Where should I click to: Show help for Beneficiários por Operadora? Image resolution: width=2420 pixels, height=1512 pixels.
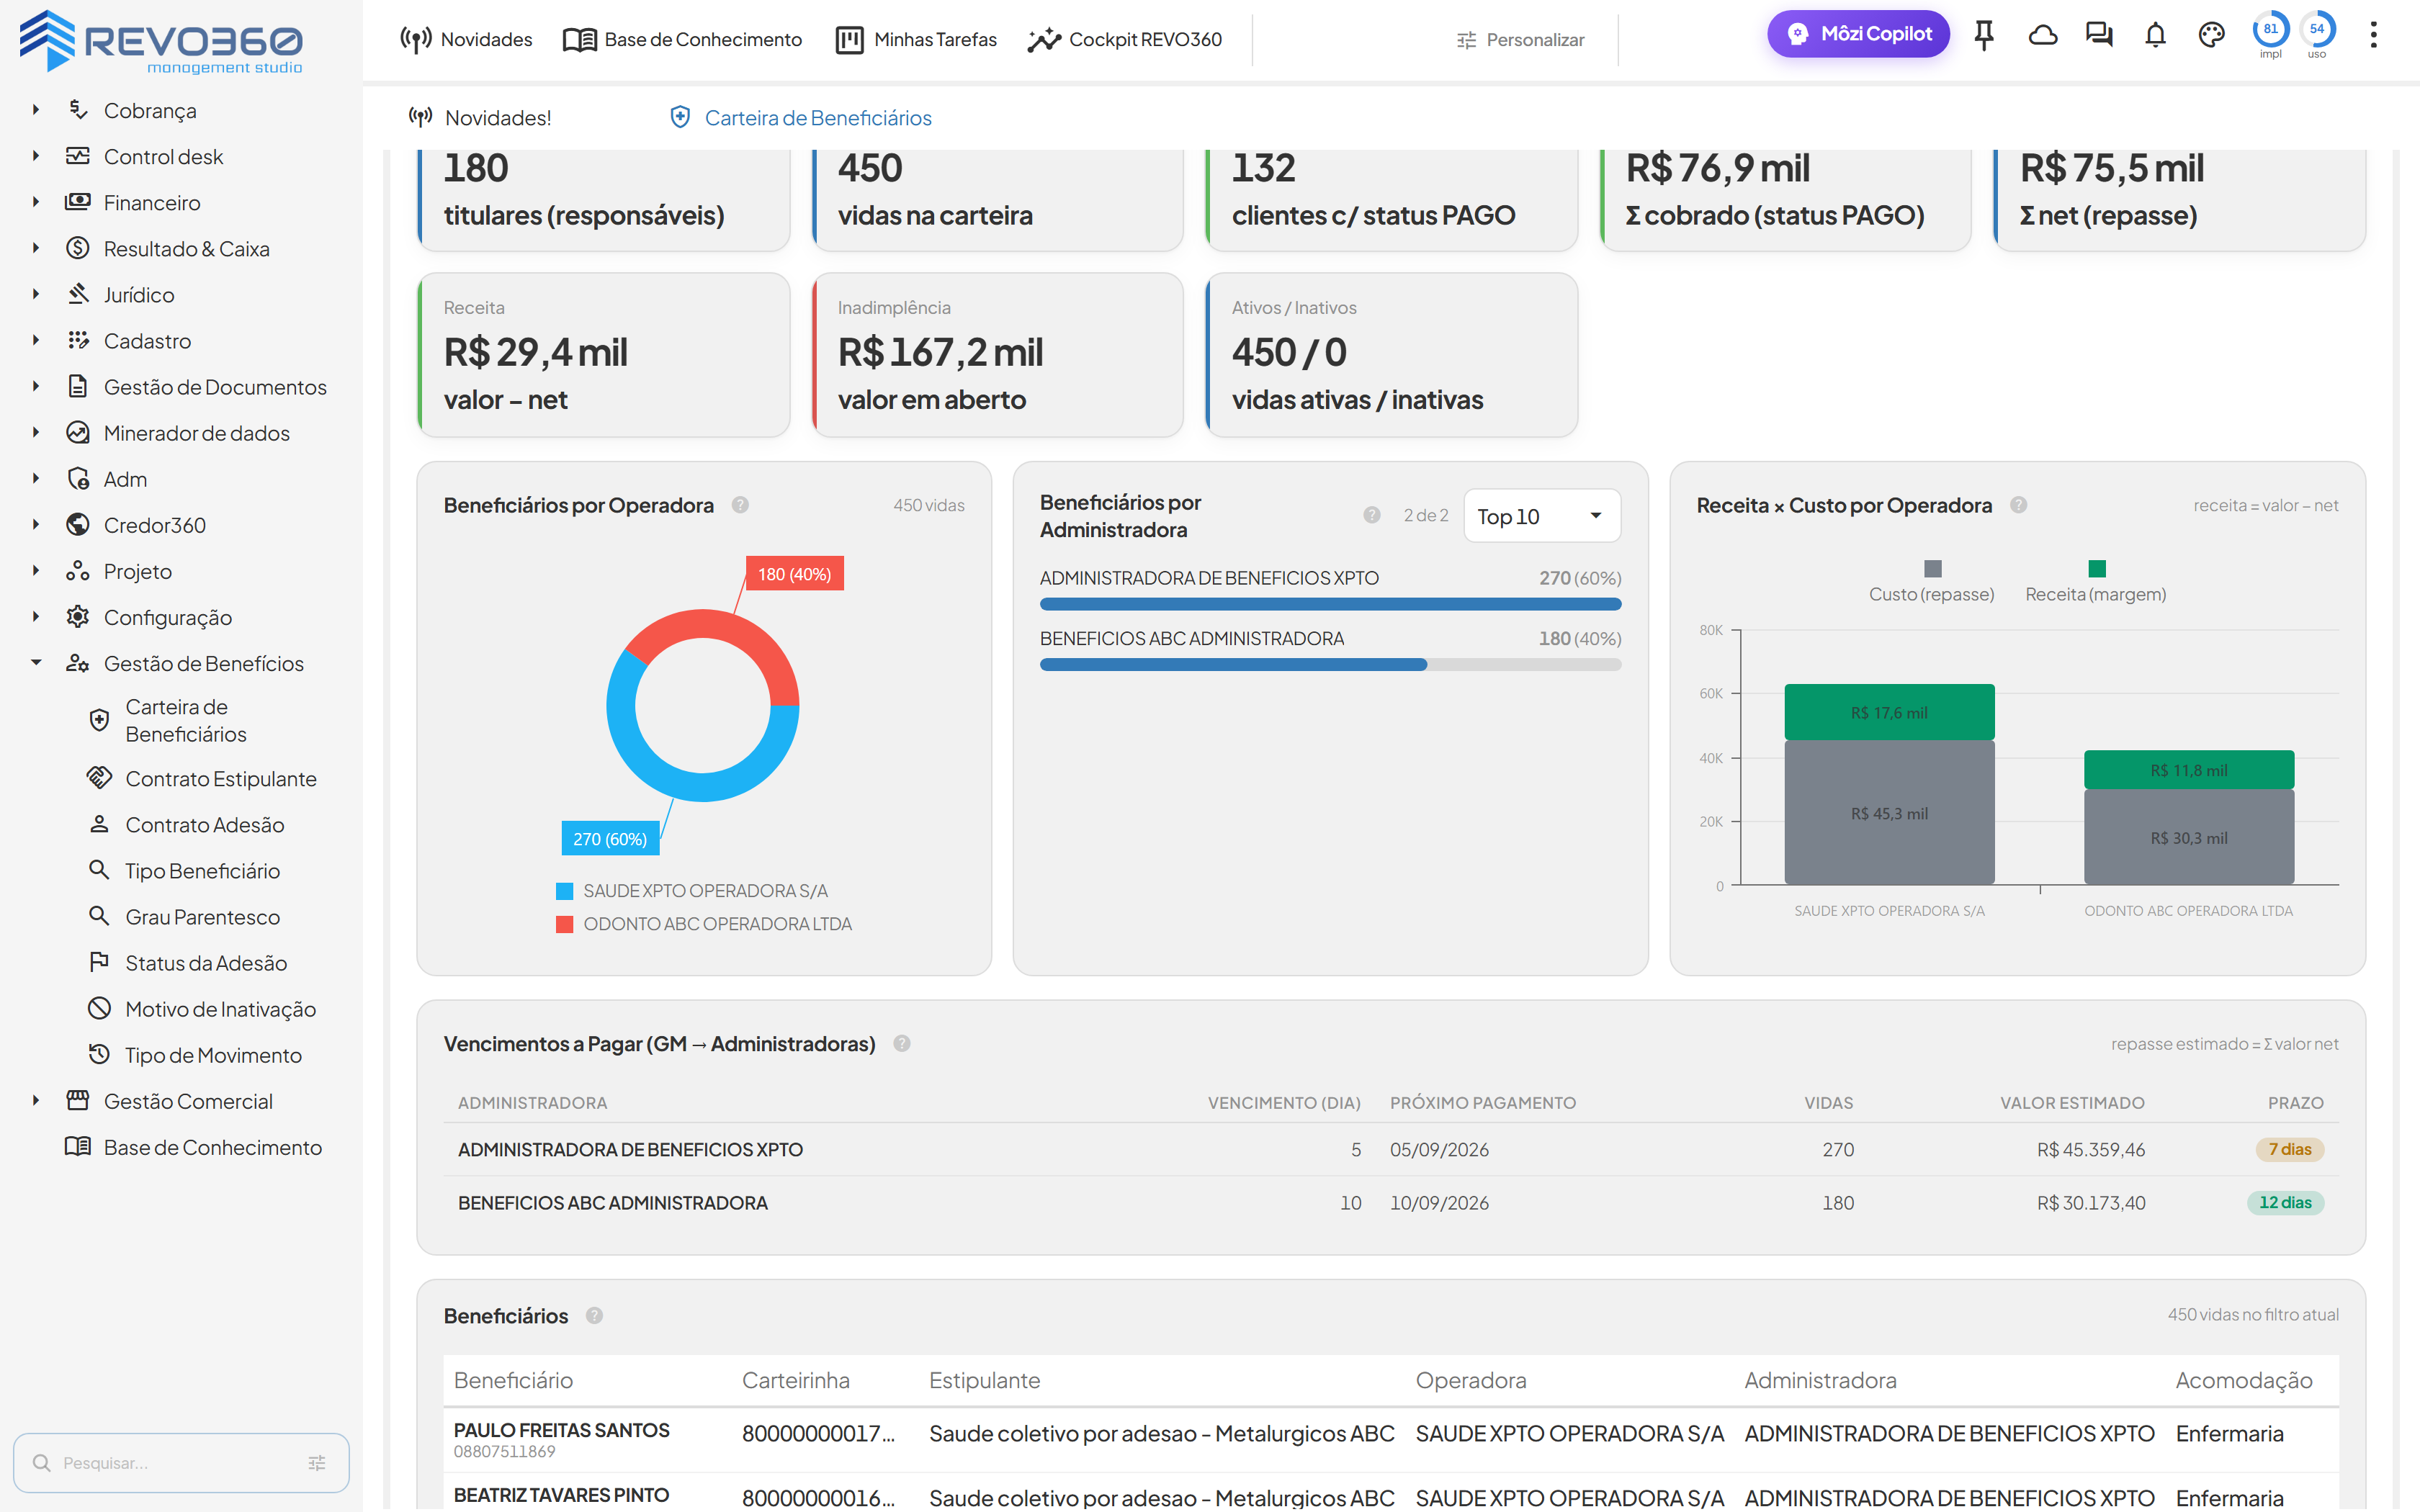tap(740, 505)
